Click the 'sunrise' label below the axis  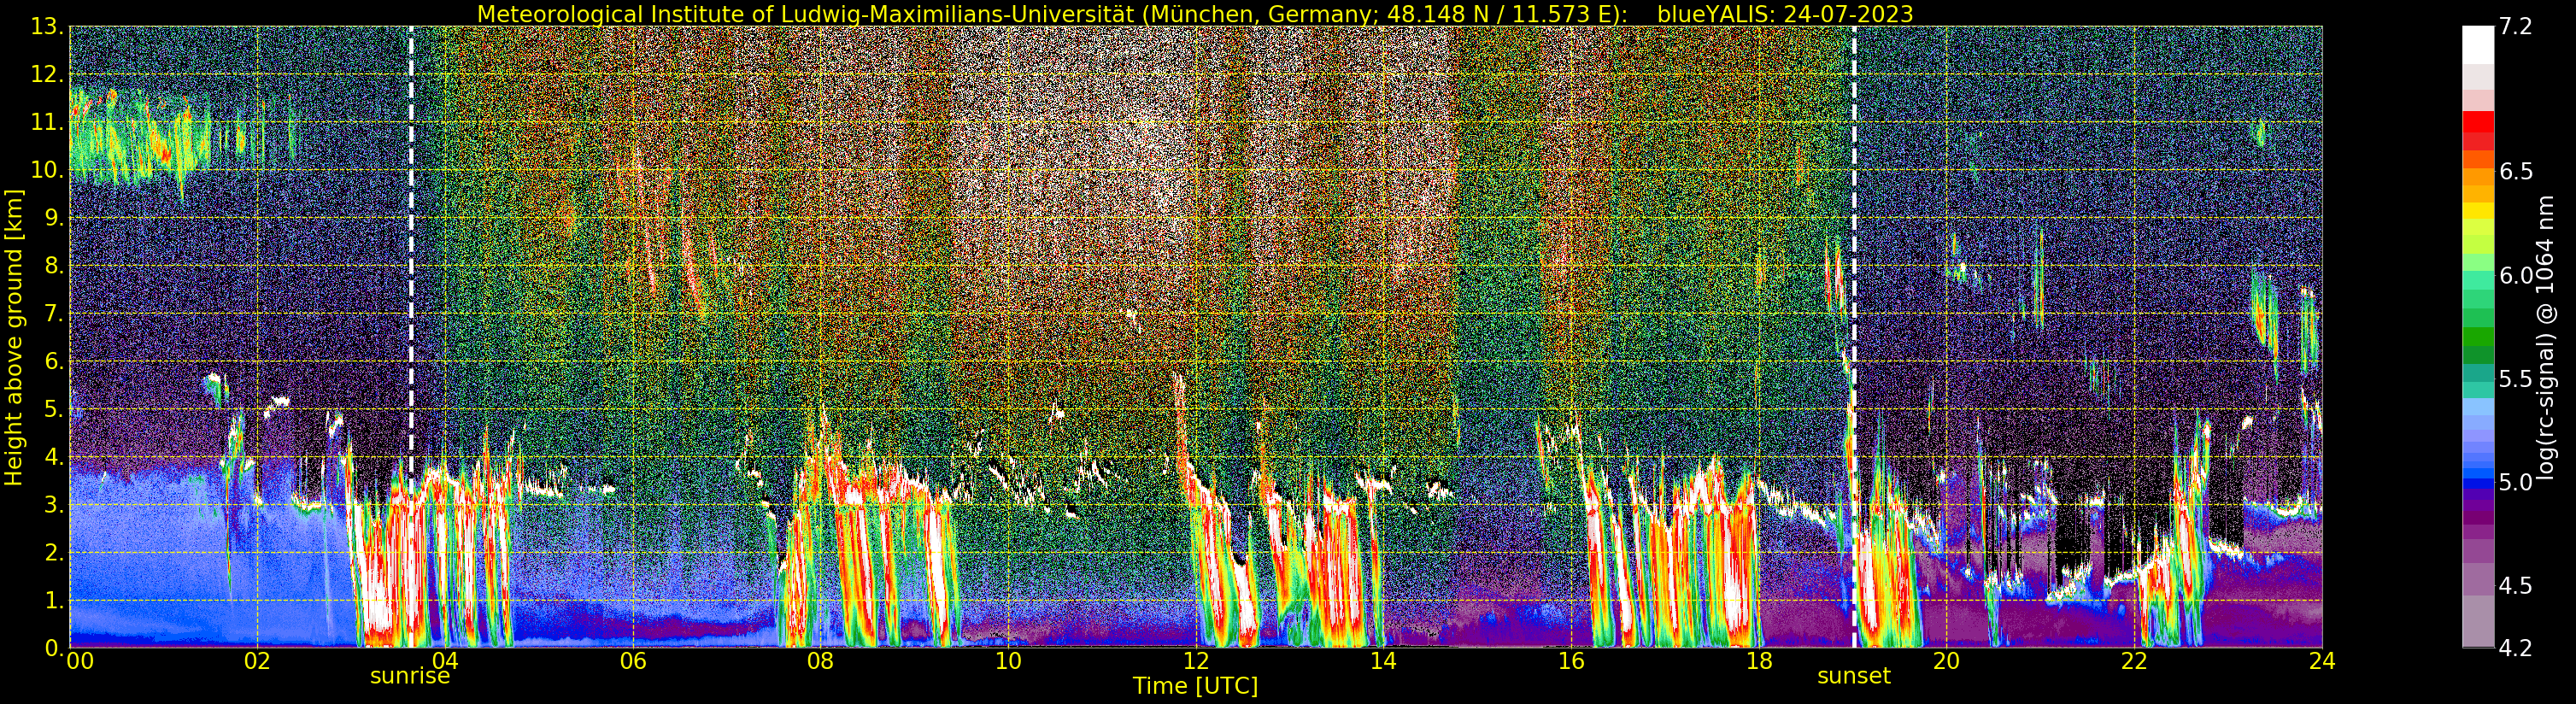click(410, 676)
